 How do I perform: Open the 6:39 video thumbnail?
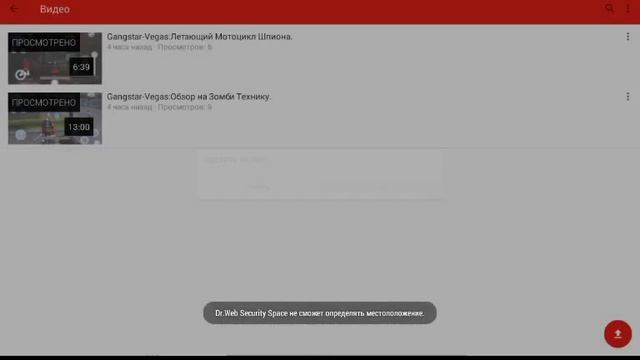55,58
